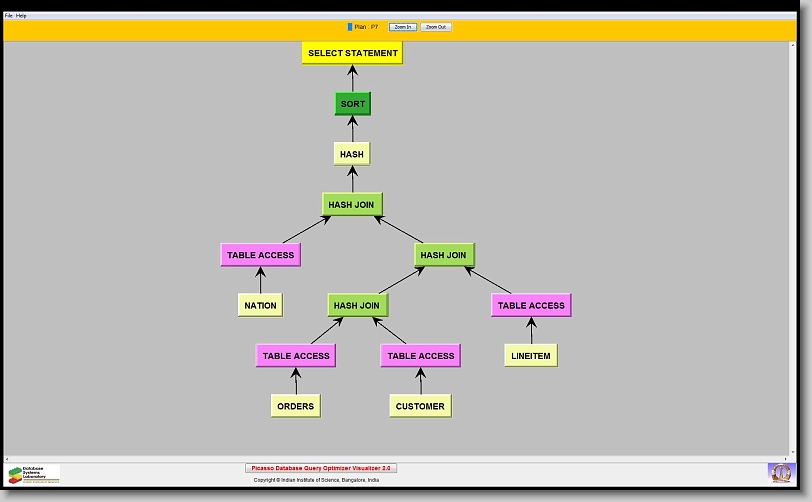This screenshot has width=812, height=502.
Task: Click the Picasso Database Query Optimizer Visualizer button
Action: 321,468
